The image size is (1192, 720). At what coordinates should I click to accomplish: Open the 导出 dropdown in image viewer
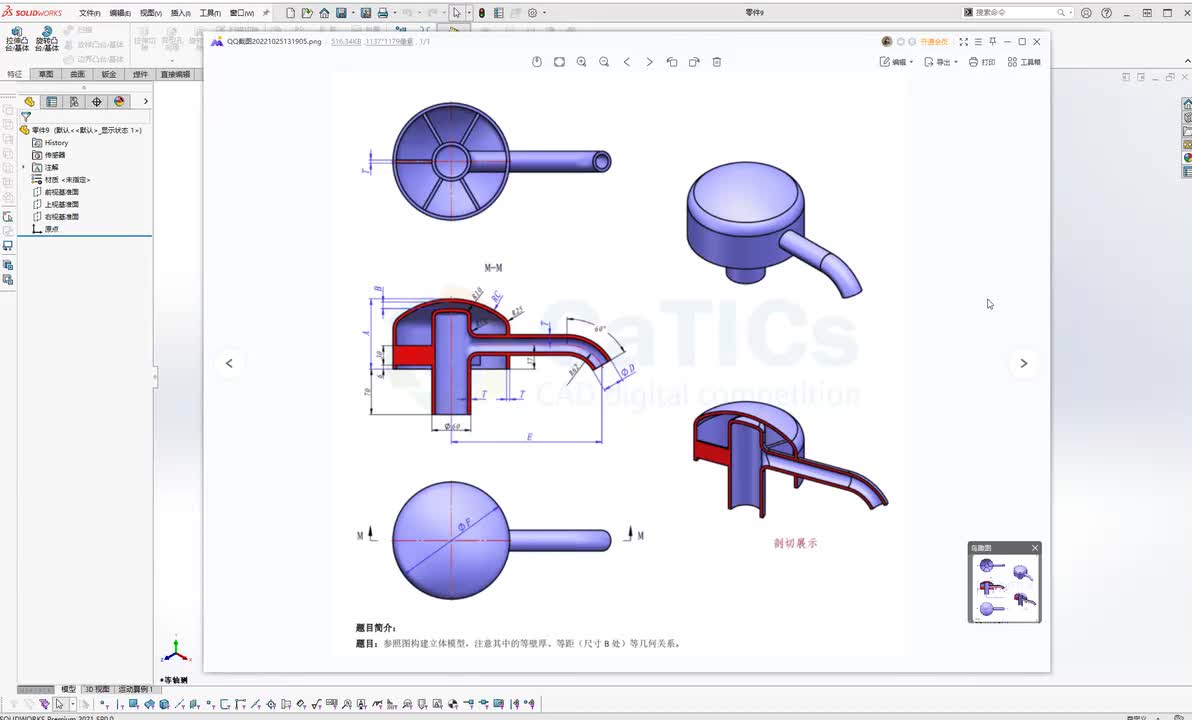pyautogui.click(x=940, y=62)
